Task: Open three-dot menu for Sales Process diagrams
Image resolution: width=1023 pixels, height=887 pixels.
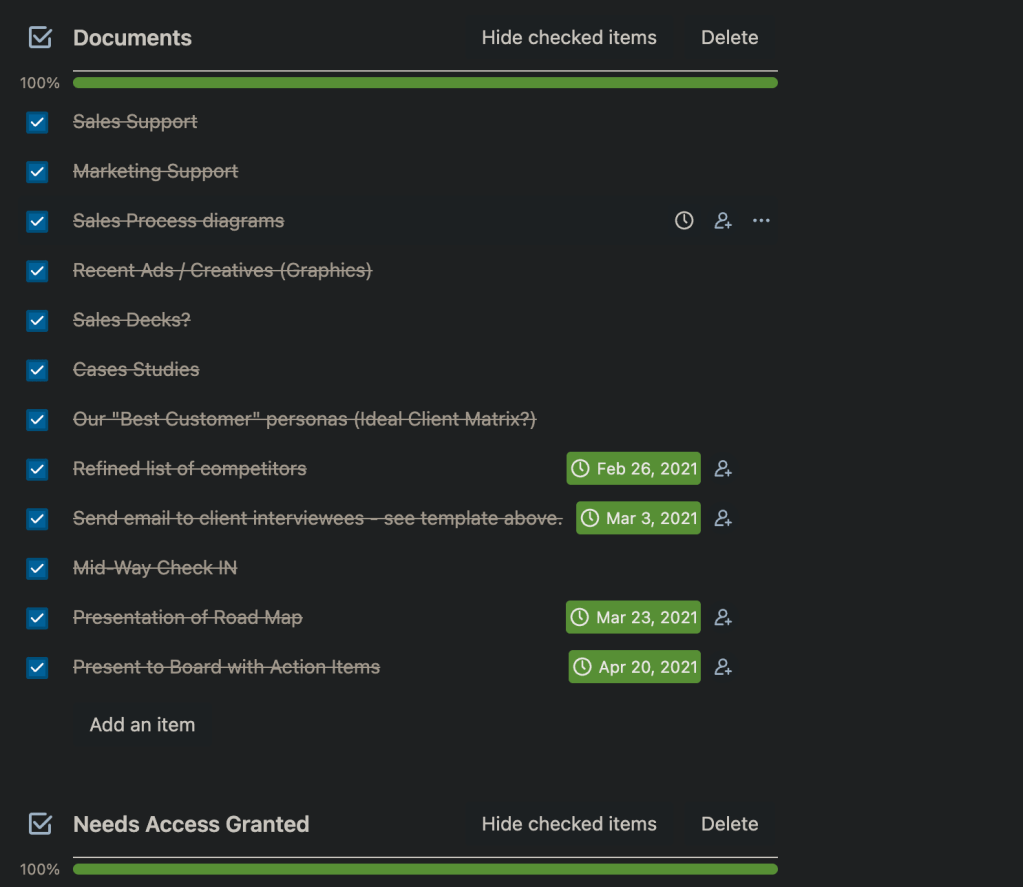Action: [761, 221]
